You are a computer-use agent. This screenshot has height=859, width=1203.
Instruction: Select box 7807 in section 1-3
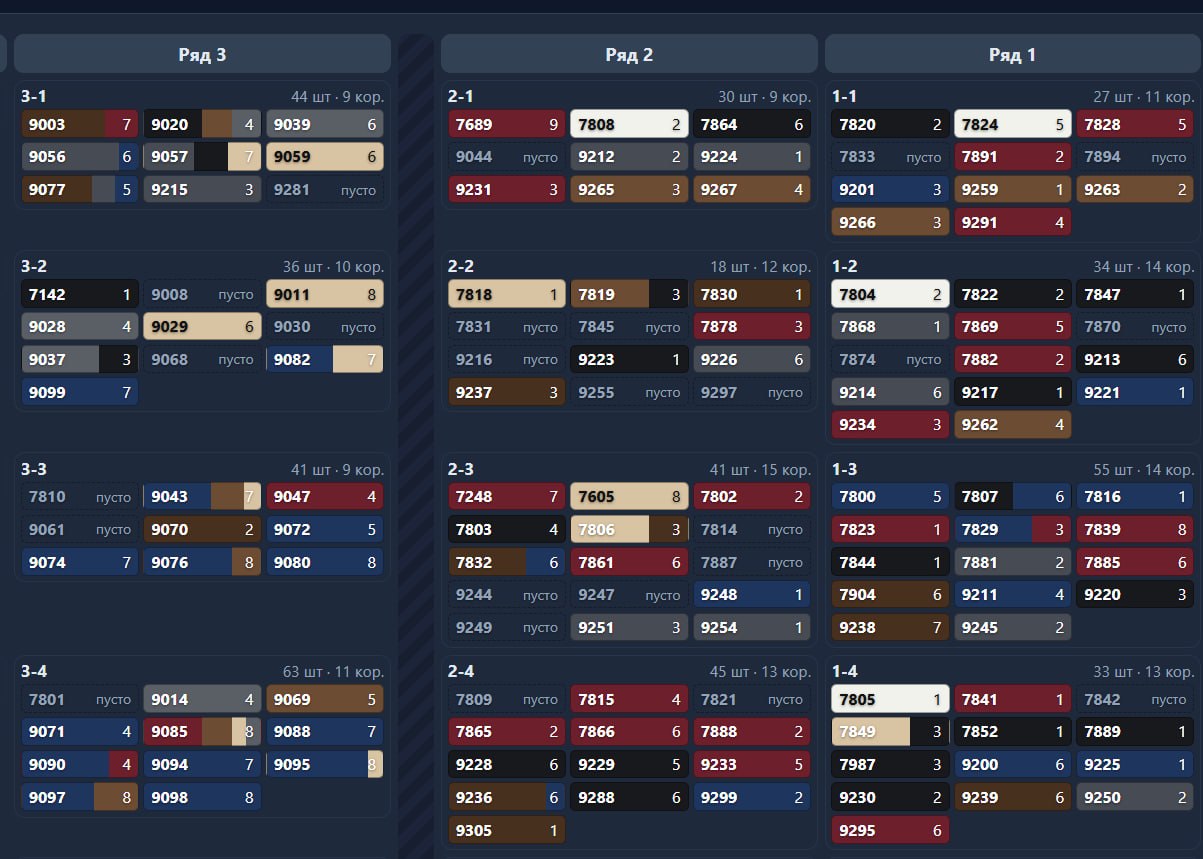click(x=1013, y=497)
